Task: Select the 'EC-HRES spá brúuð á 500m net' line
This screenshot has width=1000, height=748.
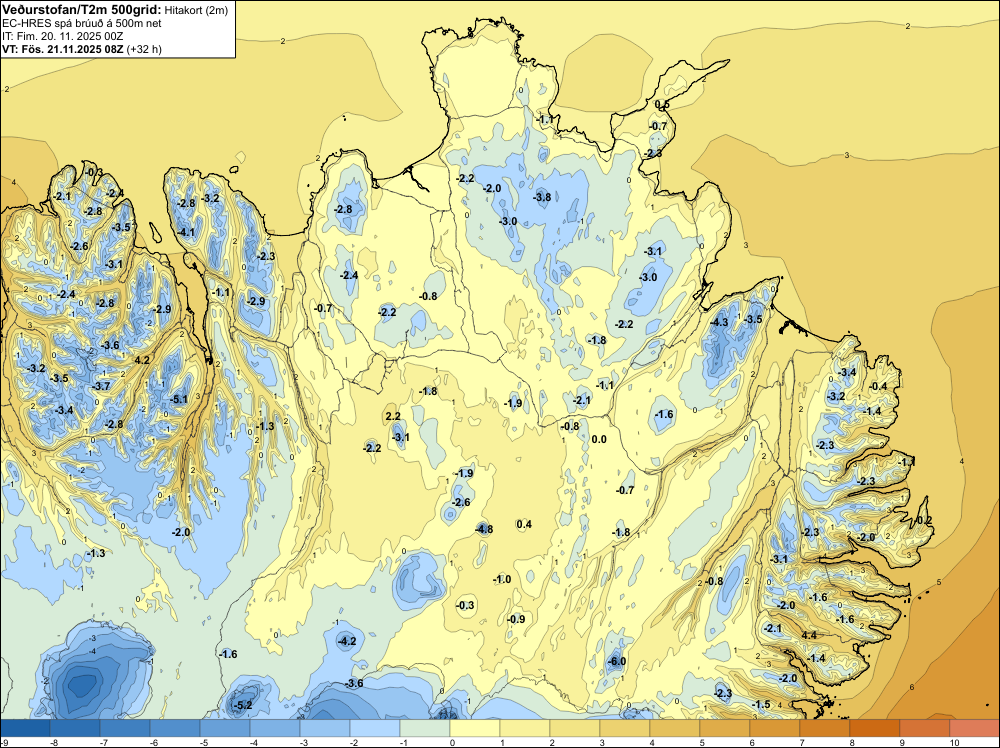Action: 82,23
